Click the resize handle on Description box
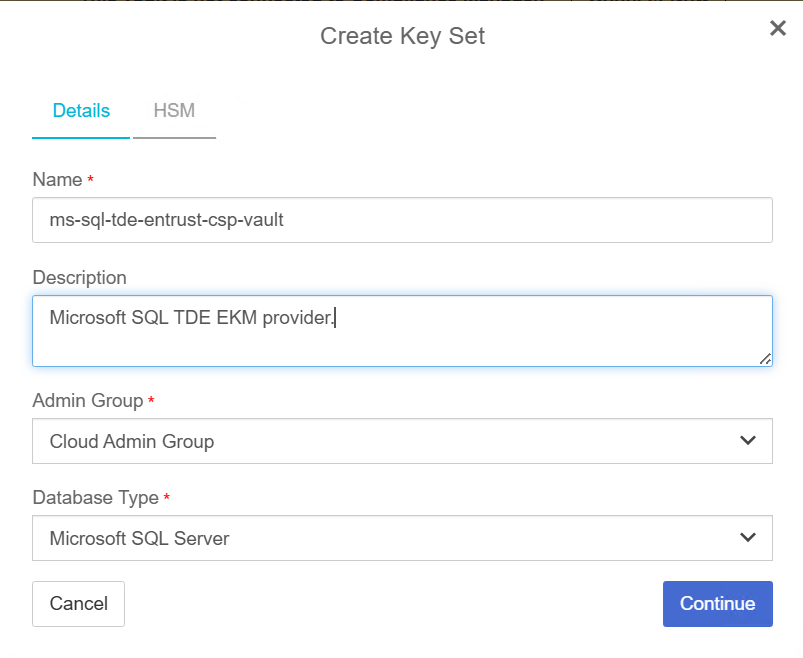Viewport: 803px width, 658px height. click(768, 360)
